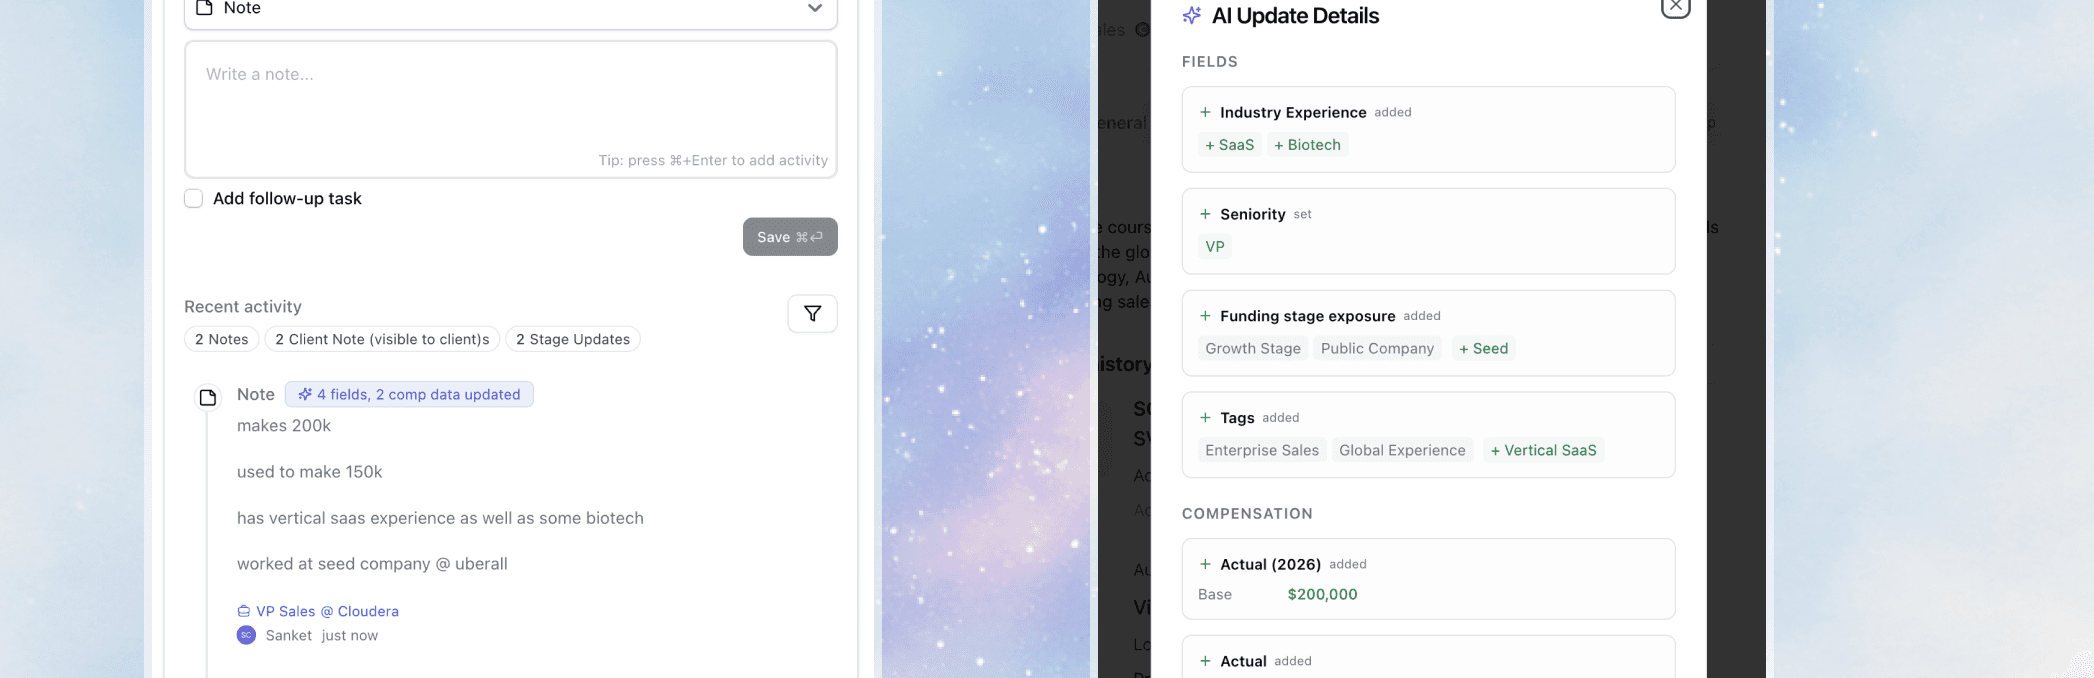The width and height of the screenshot is (2094, 678).
Task: Open the Note type dropdown
Action: 814,7
